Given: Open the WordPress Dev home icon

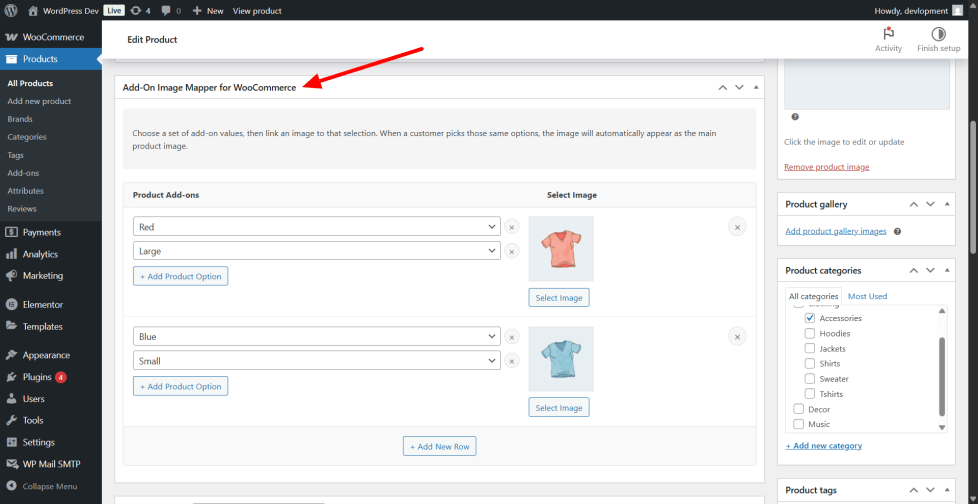Looking at the screenshot, I should pos(33,11).
